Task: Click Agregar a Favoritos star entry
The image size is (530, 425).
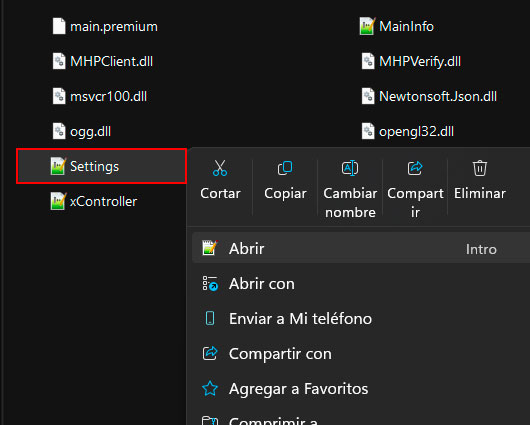Action: 361,388
